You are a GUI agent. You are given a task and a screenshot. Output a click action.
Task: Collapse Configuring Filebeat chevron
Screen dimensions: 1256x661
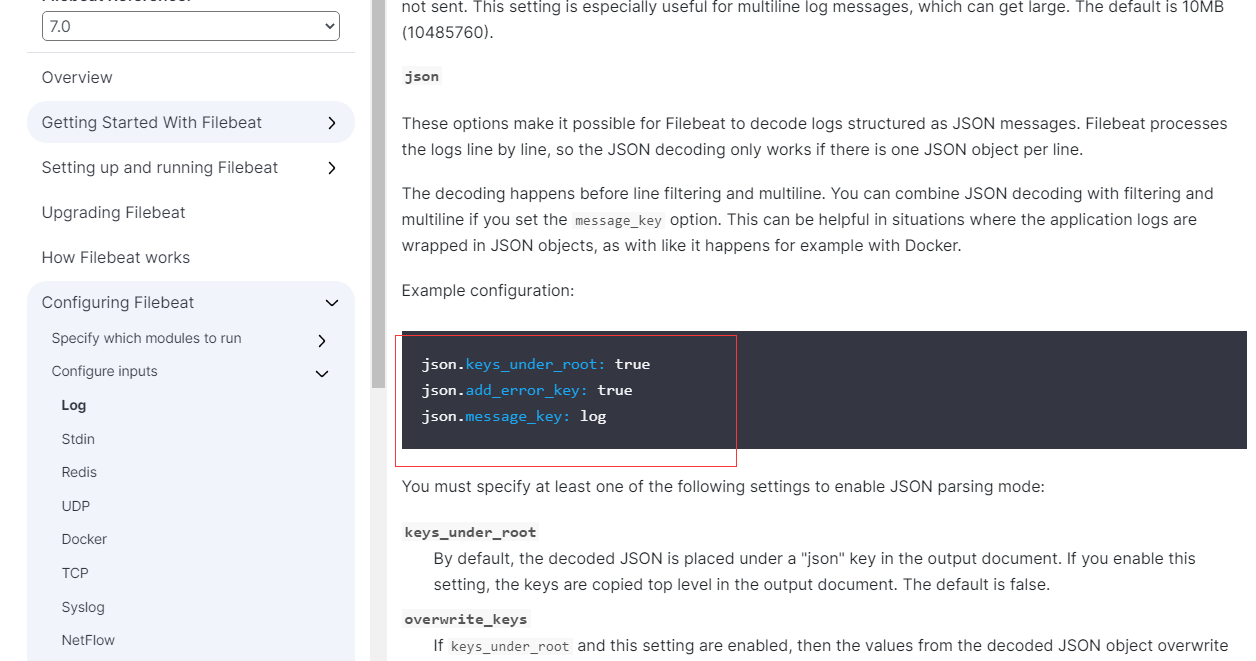tap(332, 303)
